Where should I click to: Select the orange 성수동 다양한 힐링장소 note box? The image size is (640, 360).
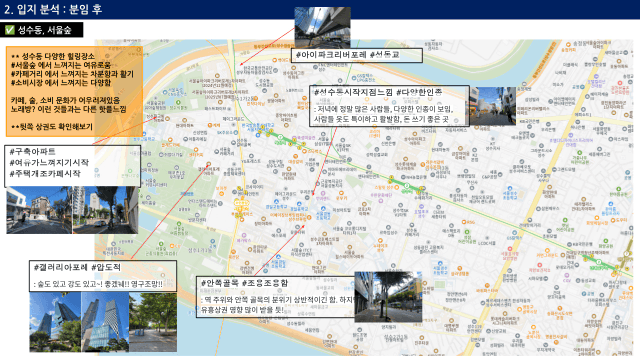(x=74, y=91)
